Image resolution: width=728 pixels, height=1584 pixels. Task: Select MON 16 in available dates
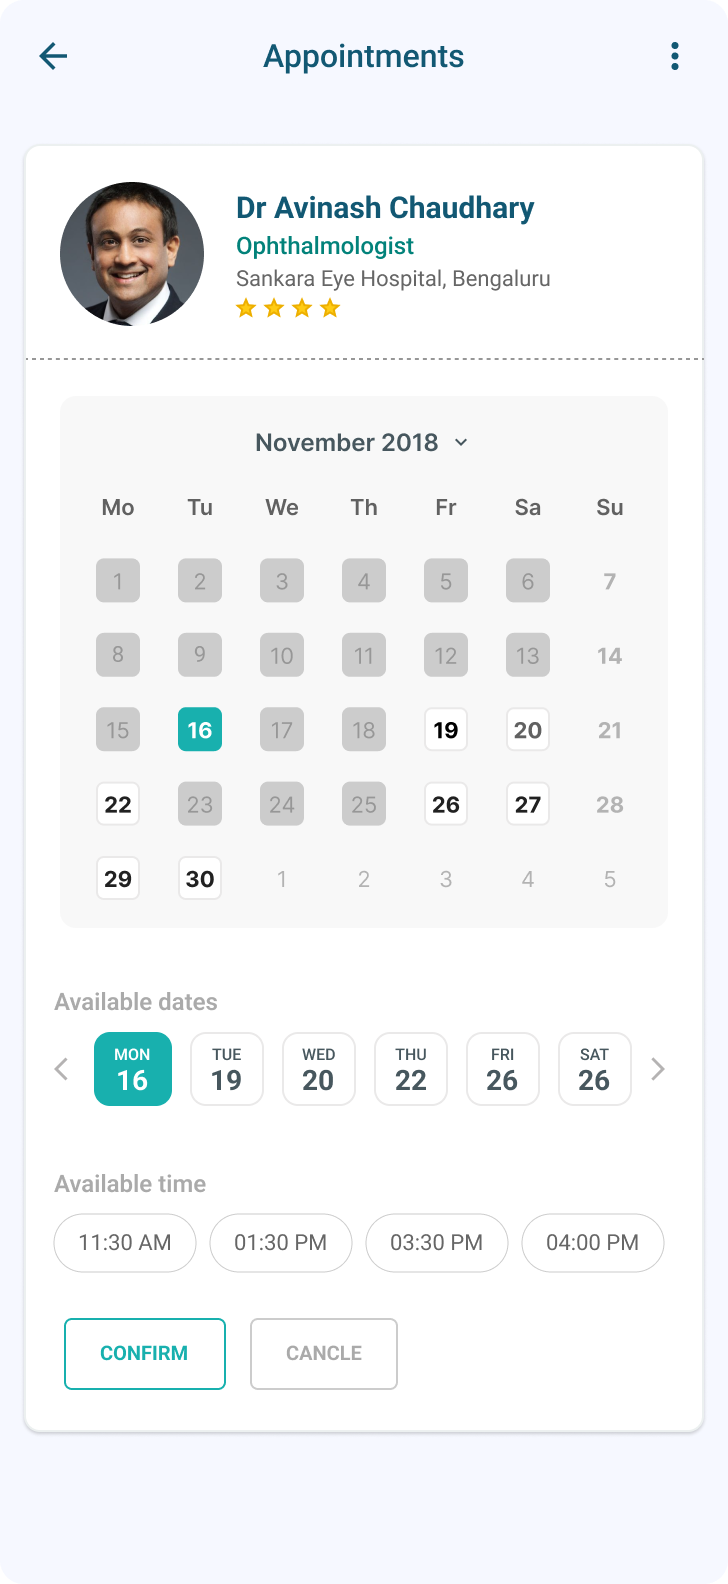point(133,1069)
